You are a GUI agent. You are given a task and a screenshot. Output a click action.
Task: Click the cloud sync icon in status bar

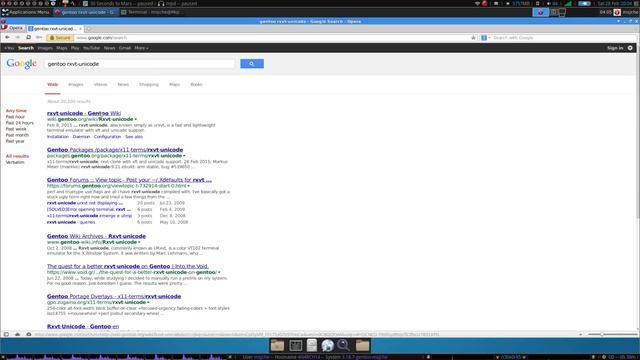click(18, 334)
